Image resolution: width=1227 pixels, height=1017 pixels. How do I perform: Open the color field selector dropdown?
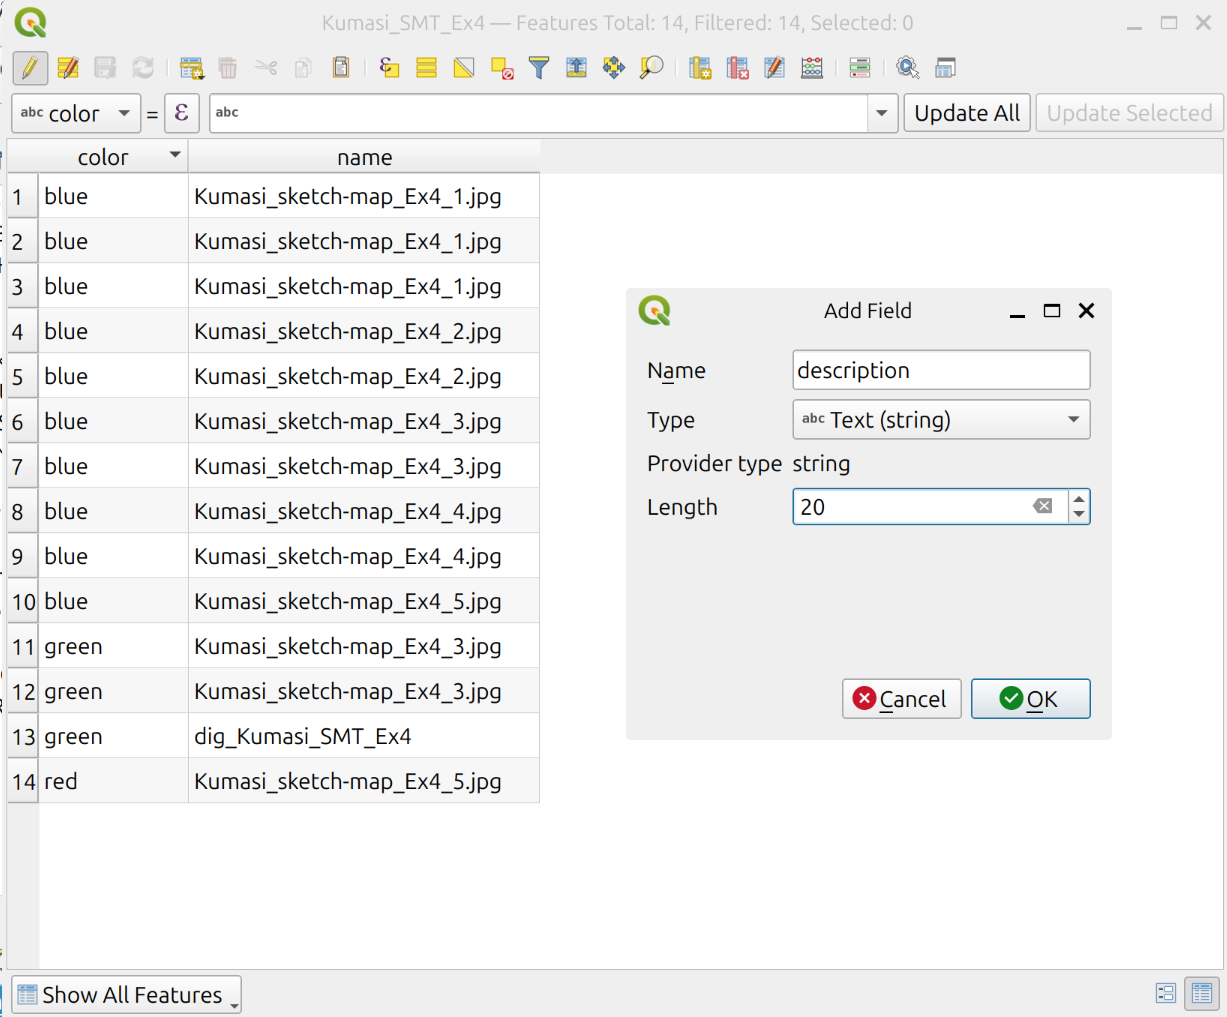[76, 113]
